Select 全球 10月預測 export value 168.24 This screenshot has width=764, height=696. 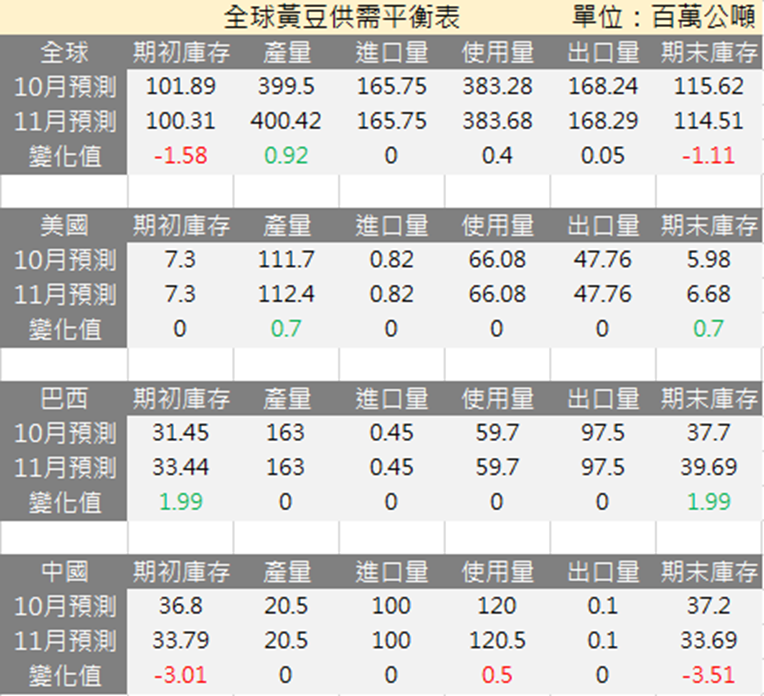tap(603, 87)
